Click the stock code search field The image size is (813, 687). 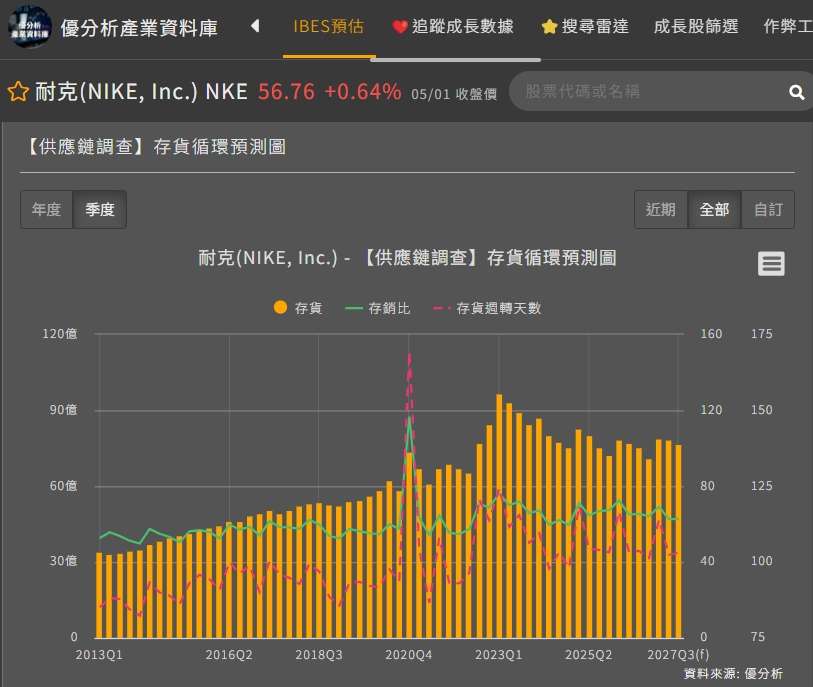[x=648, y=92]
